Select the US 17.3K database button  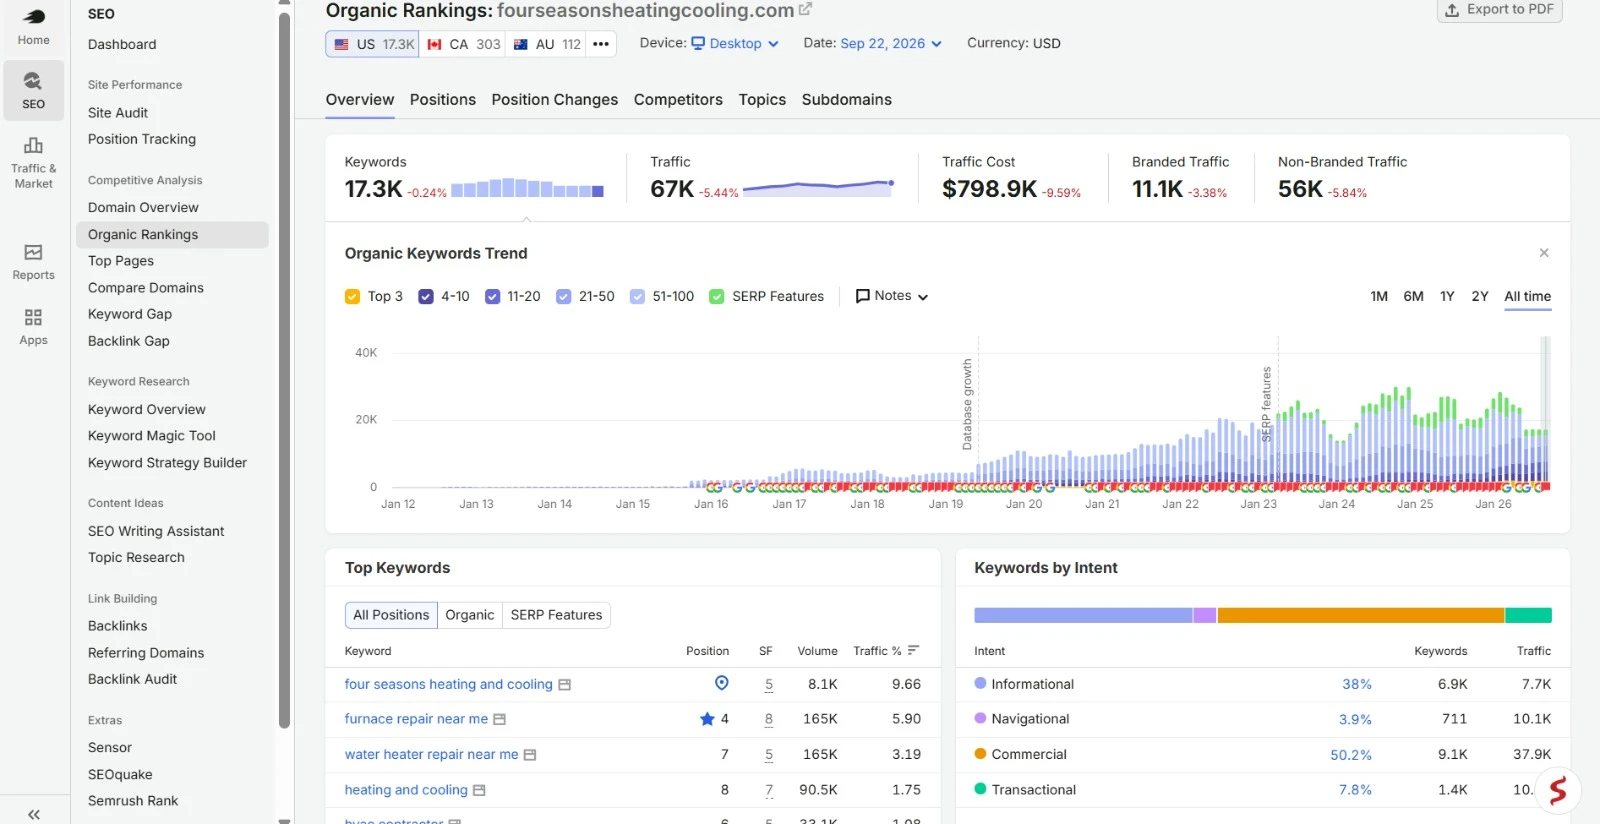click(372, 44)
